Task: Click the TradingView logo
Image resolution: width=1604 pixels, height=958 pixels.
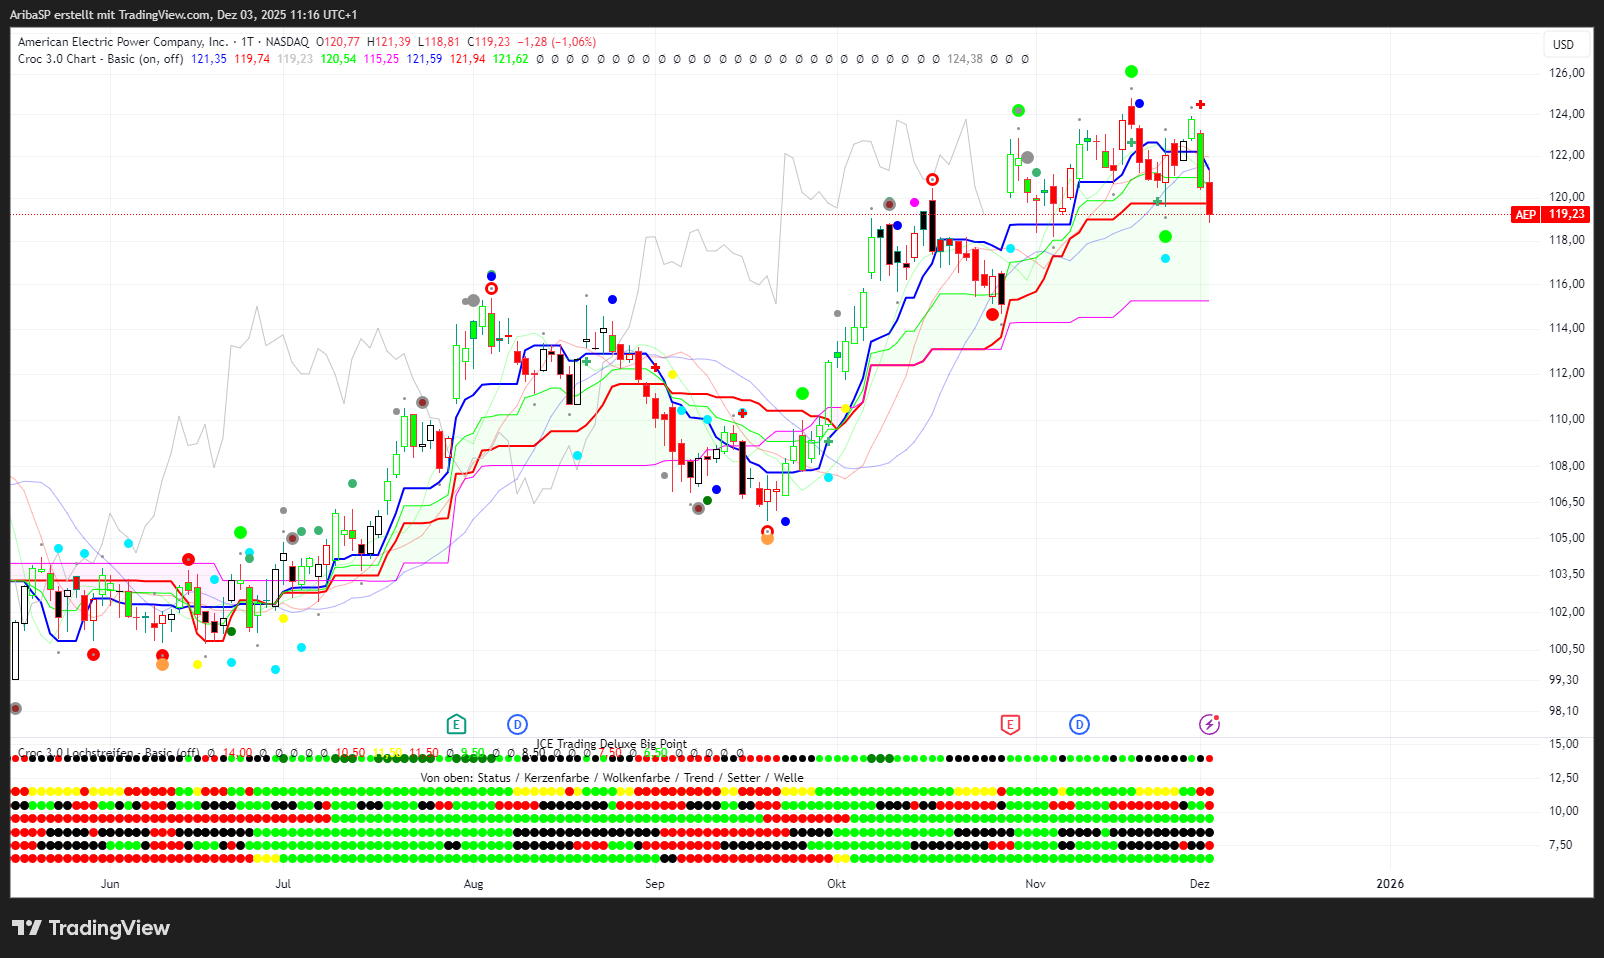Action: [x=91, y=928]
